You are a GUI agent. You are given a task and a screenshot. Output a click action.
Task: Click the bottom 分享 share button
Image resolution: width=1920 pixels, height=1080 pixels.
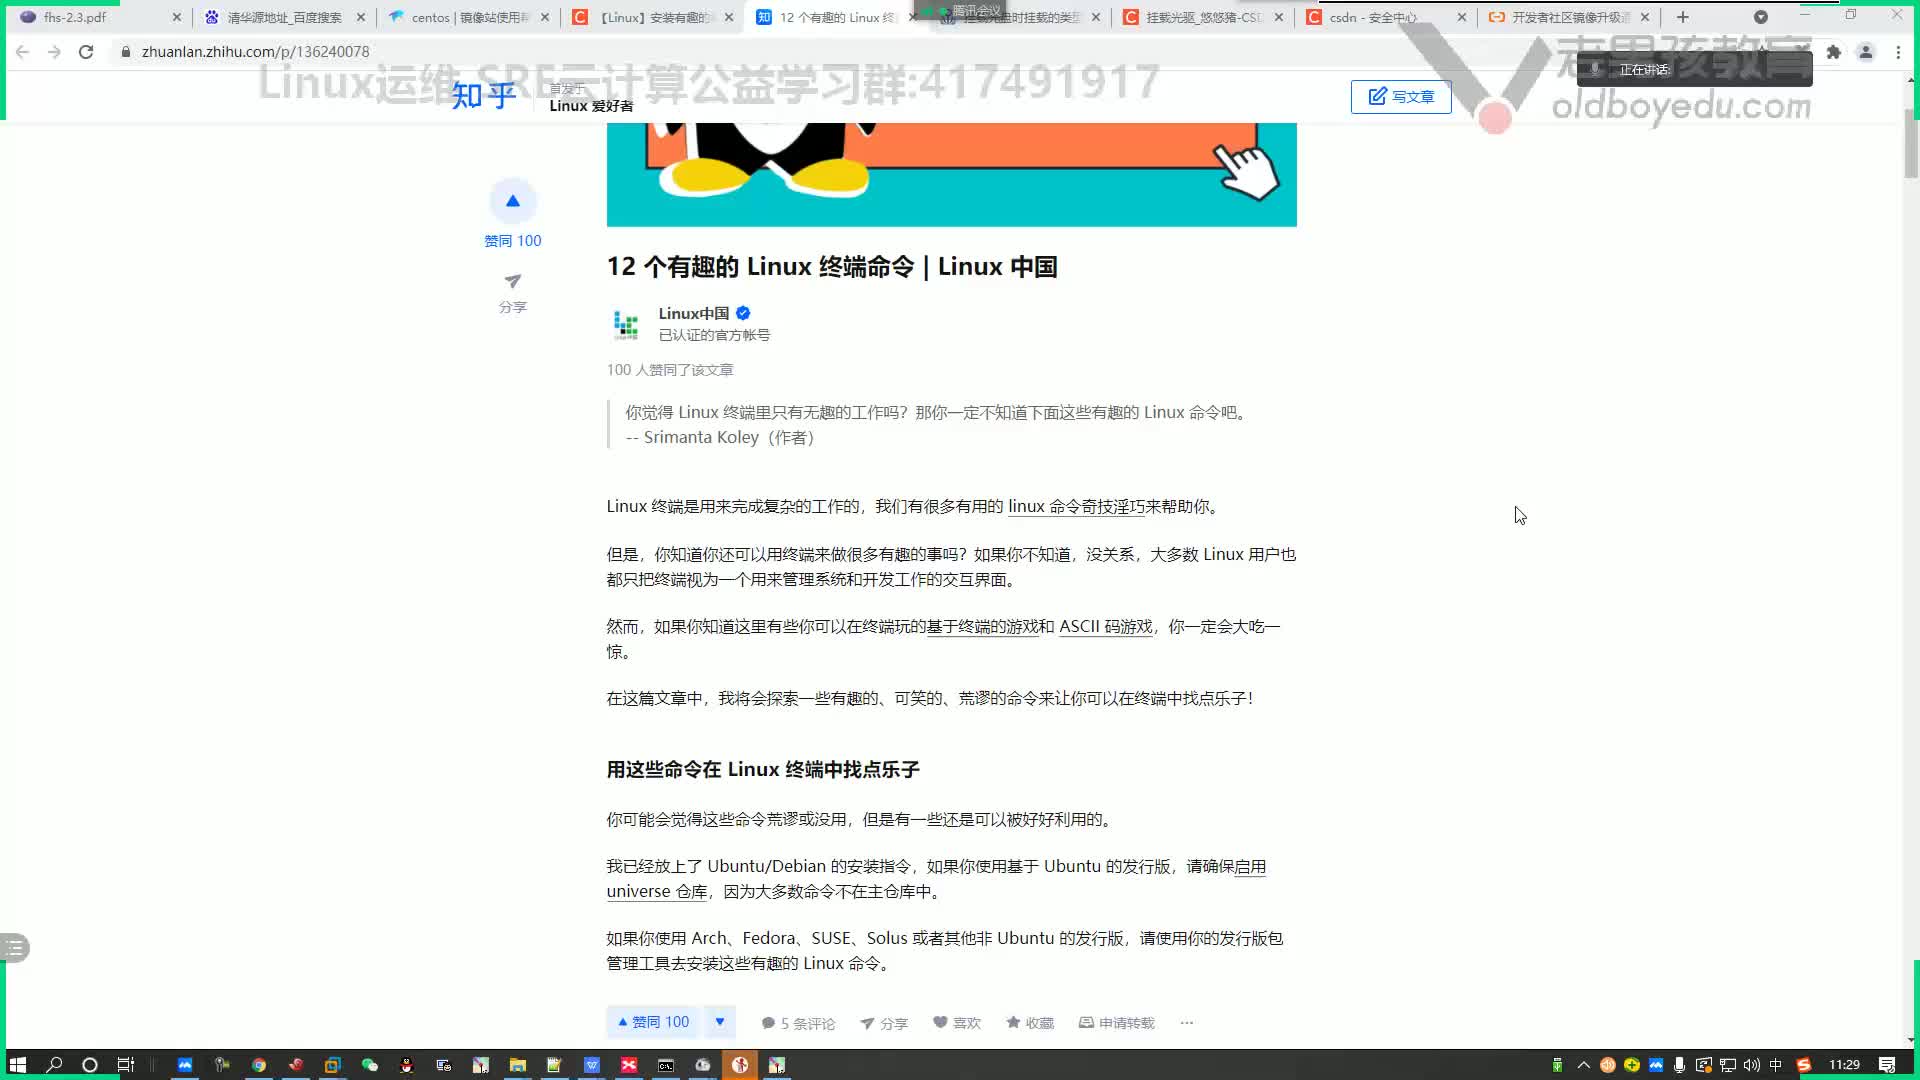tap(884, 1023)
